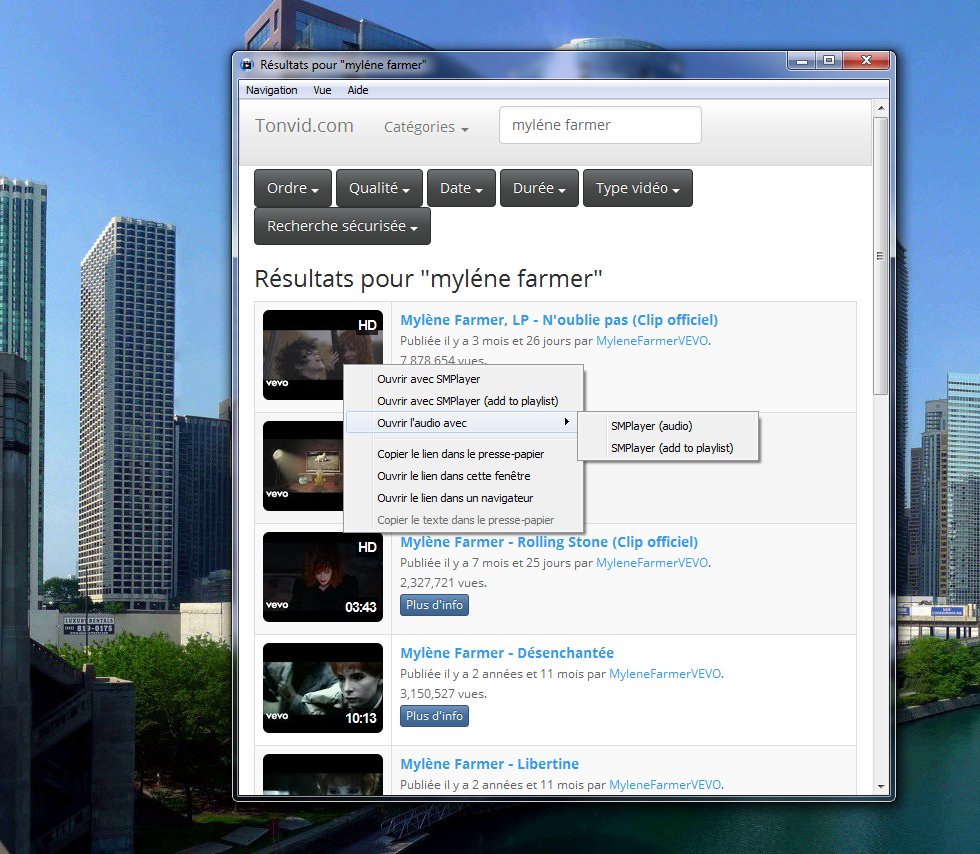Visit MyleneFarmerVEVO channel on Libertine result
This screenshot has width=980, height=854.
[x=665, y=785]
